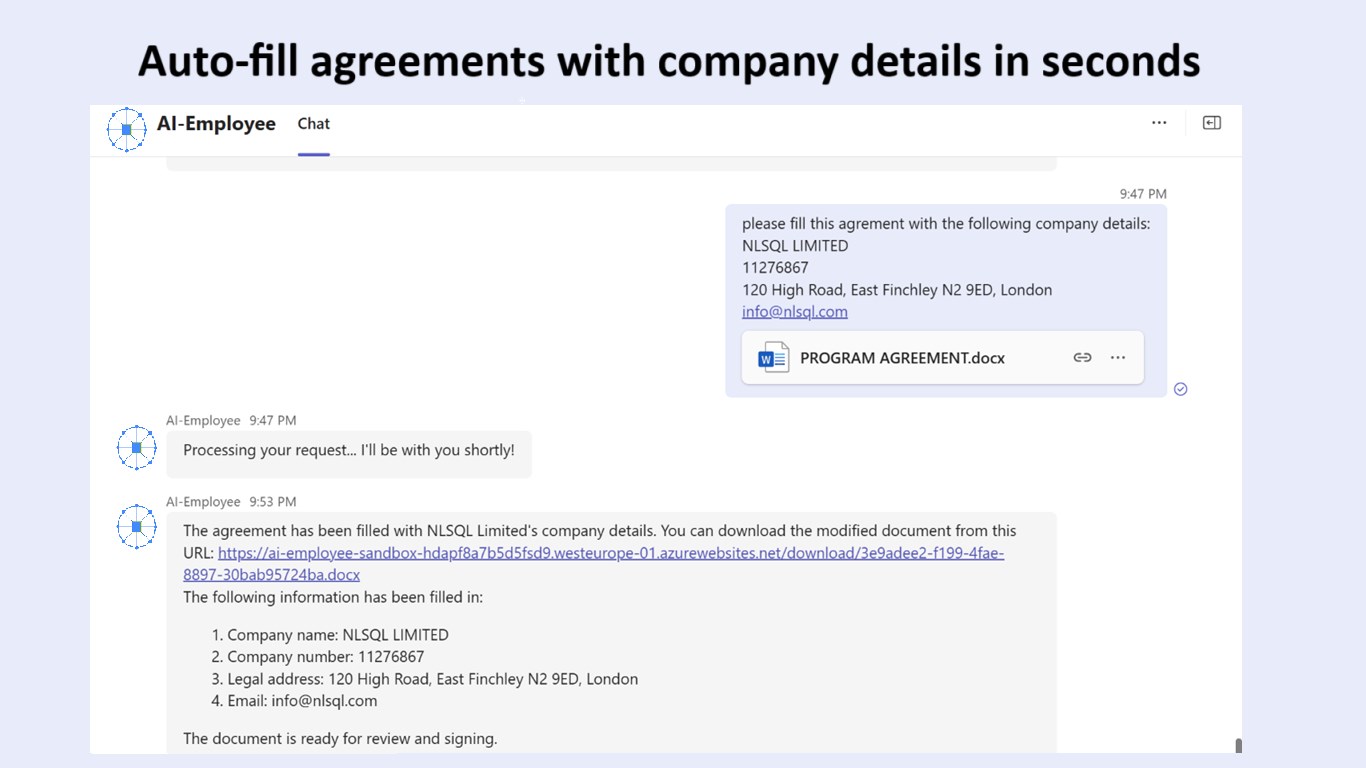
Task: Switch to the Chat tab
Action: click(313, 124)
